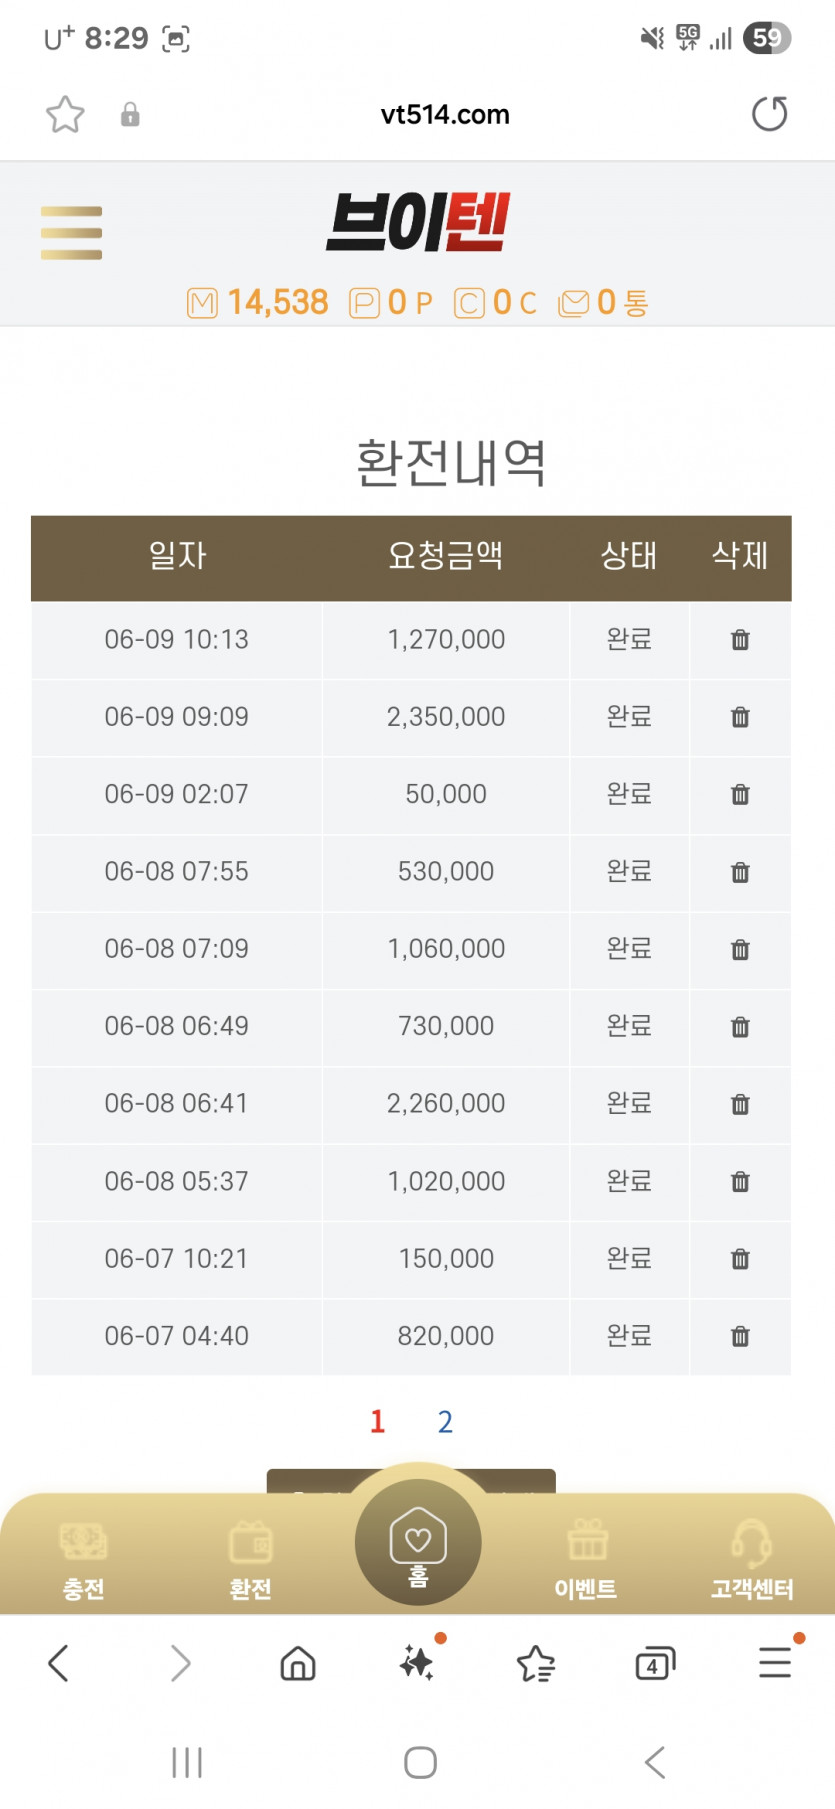Delete the 820,000 withdrawal entry
Viewport: 835px width, 1809px height.
(740, 1336)
